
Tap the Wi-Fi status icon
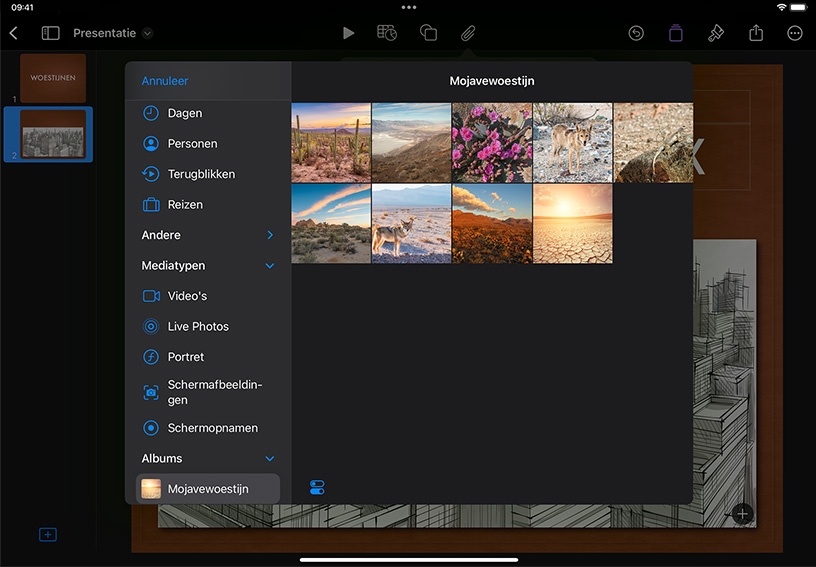[781, 7]
